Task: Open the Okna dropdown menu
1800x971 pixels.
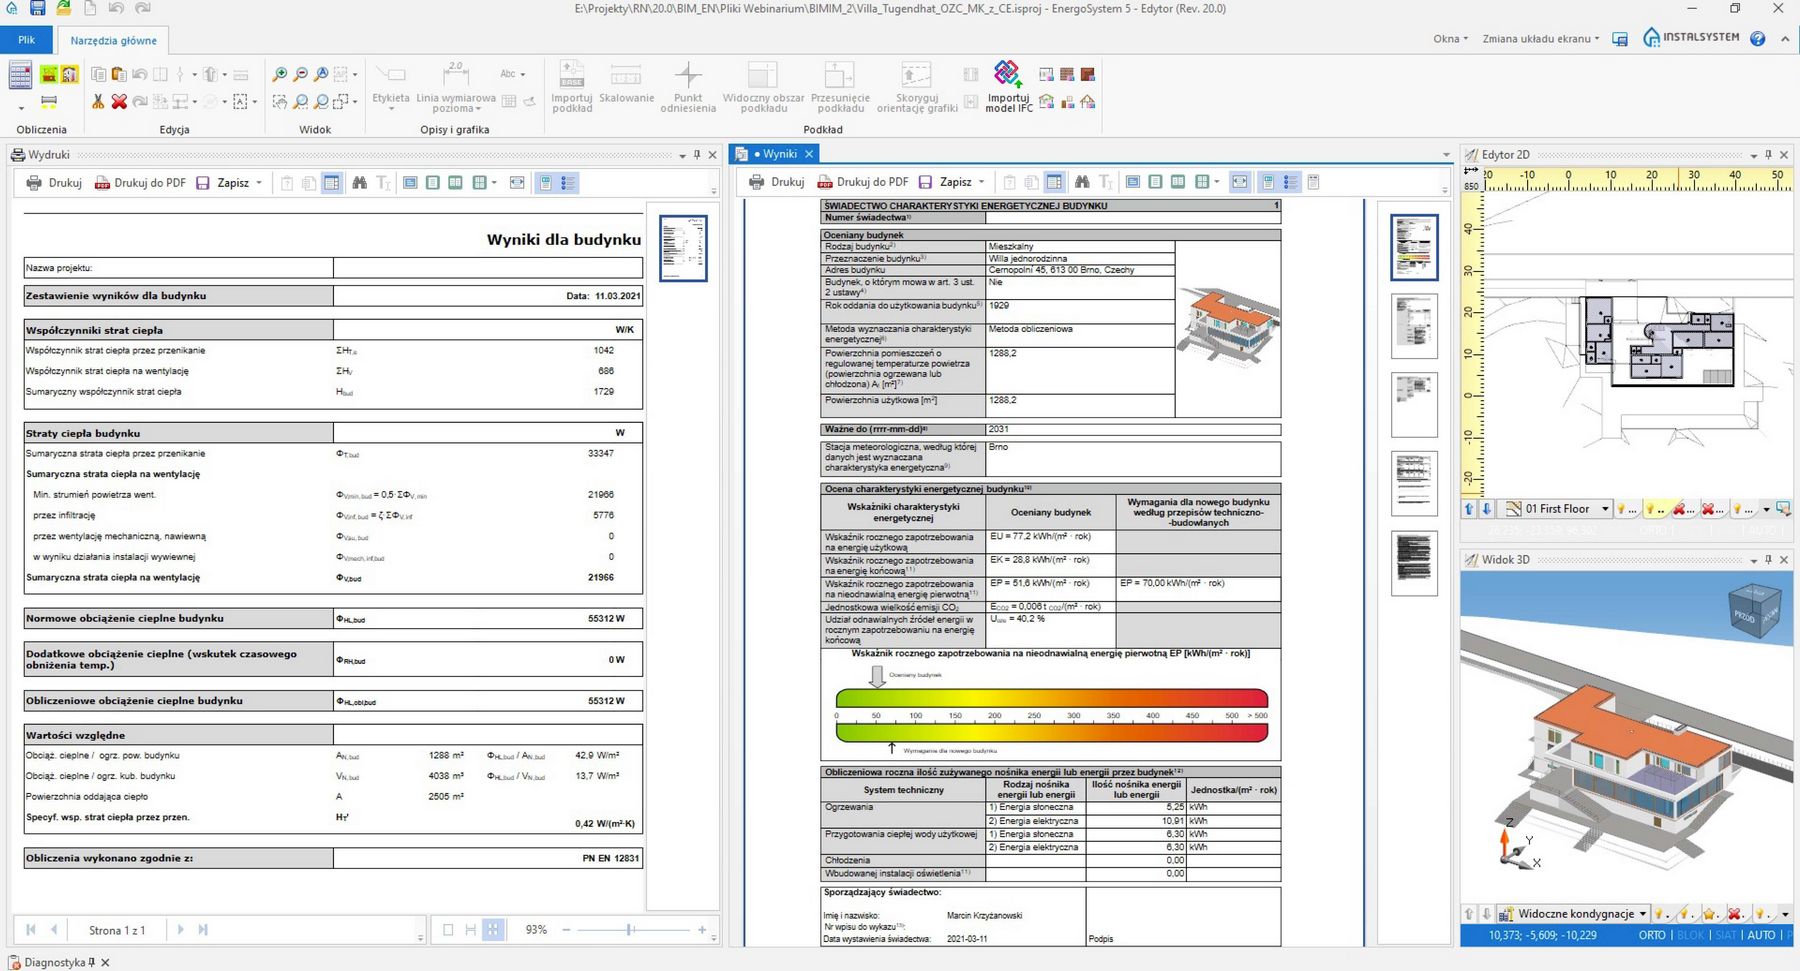Action: [1450, 39]
